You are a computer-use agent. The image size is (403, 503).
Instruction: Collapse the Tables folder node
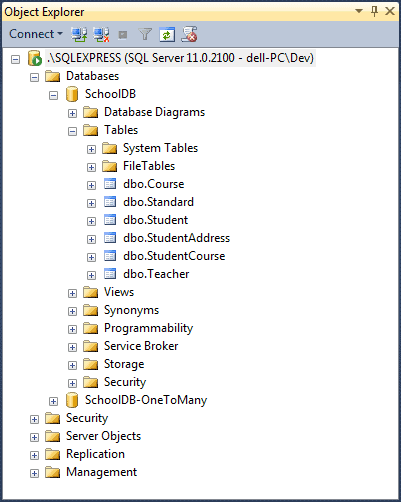72,131
